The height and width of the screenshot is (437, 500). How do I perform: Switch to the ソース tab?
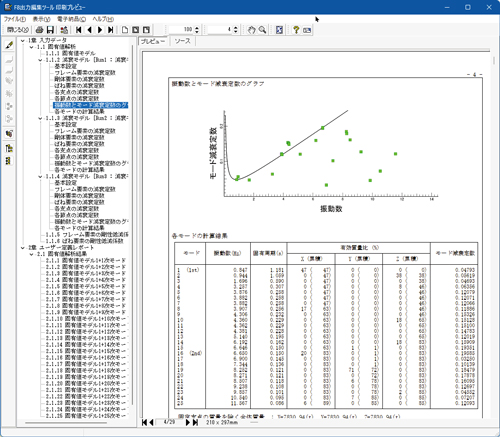183,41
